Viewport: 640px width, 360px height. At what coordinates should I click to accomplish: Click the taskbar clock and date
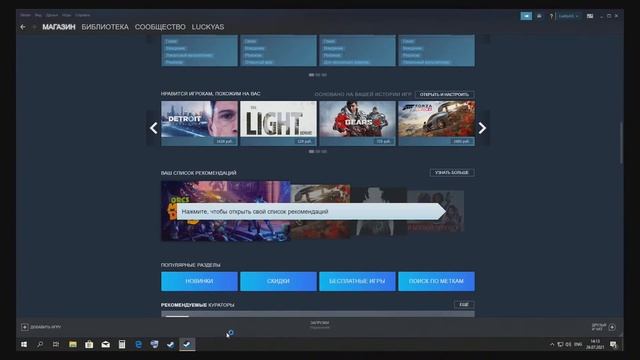pos(595,344)
